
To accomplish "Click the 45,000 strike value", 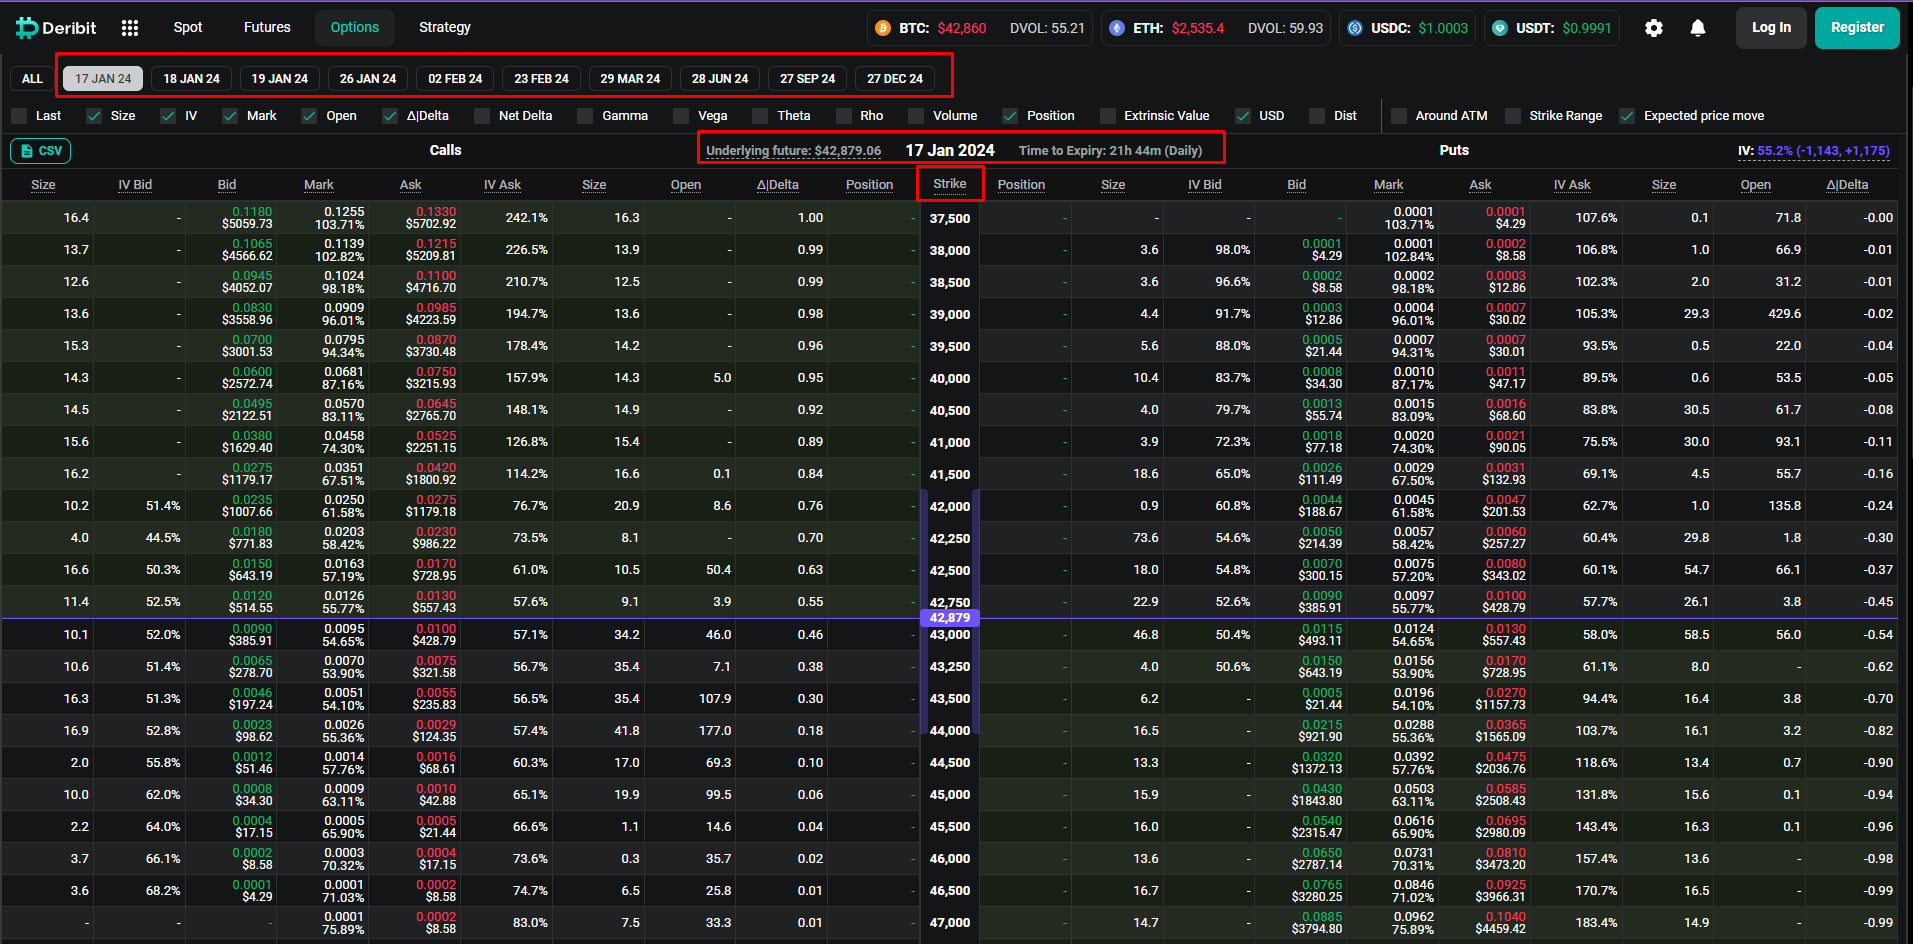I will pyautogui.click(x=950, y=795).
